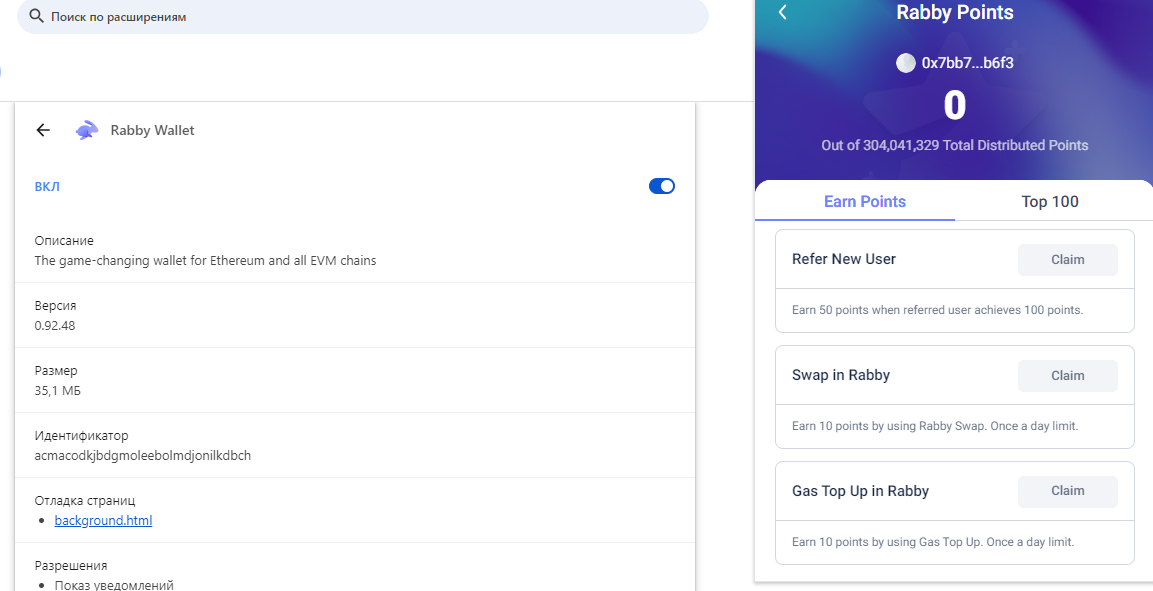Click the Показ уведомлений permission entry

pyautogui.click(x=114, y=585)
